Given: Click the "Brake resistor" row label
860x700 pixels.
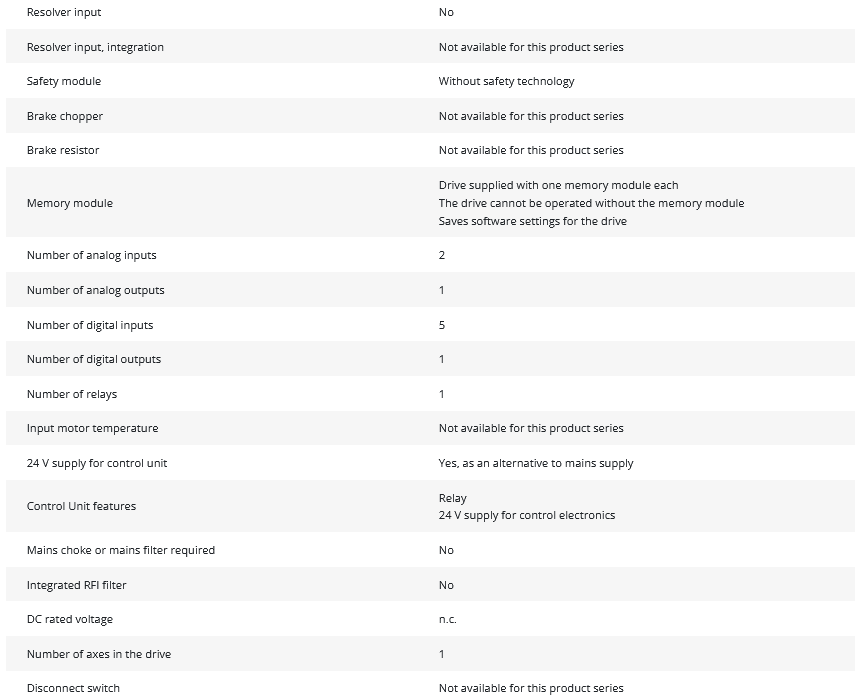Looking at the screenshot, I should tap(63, 150).
